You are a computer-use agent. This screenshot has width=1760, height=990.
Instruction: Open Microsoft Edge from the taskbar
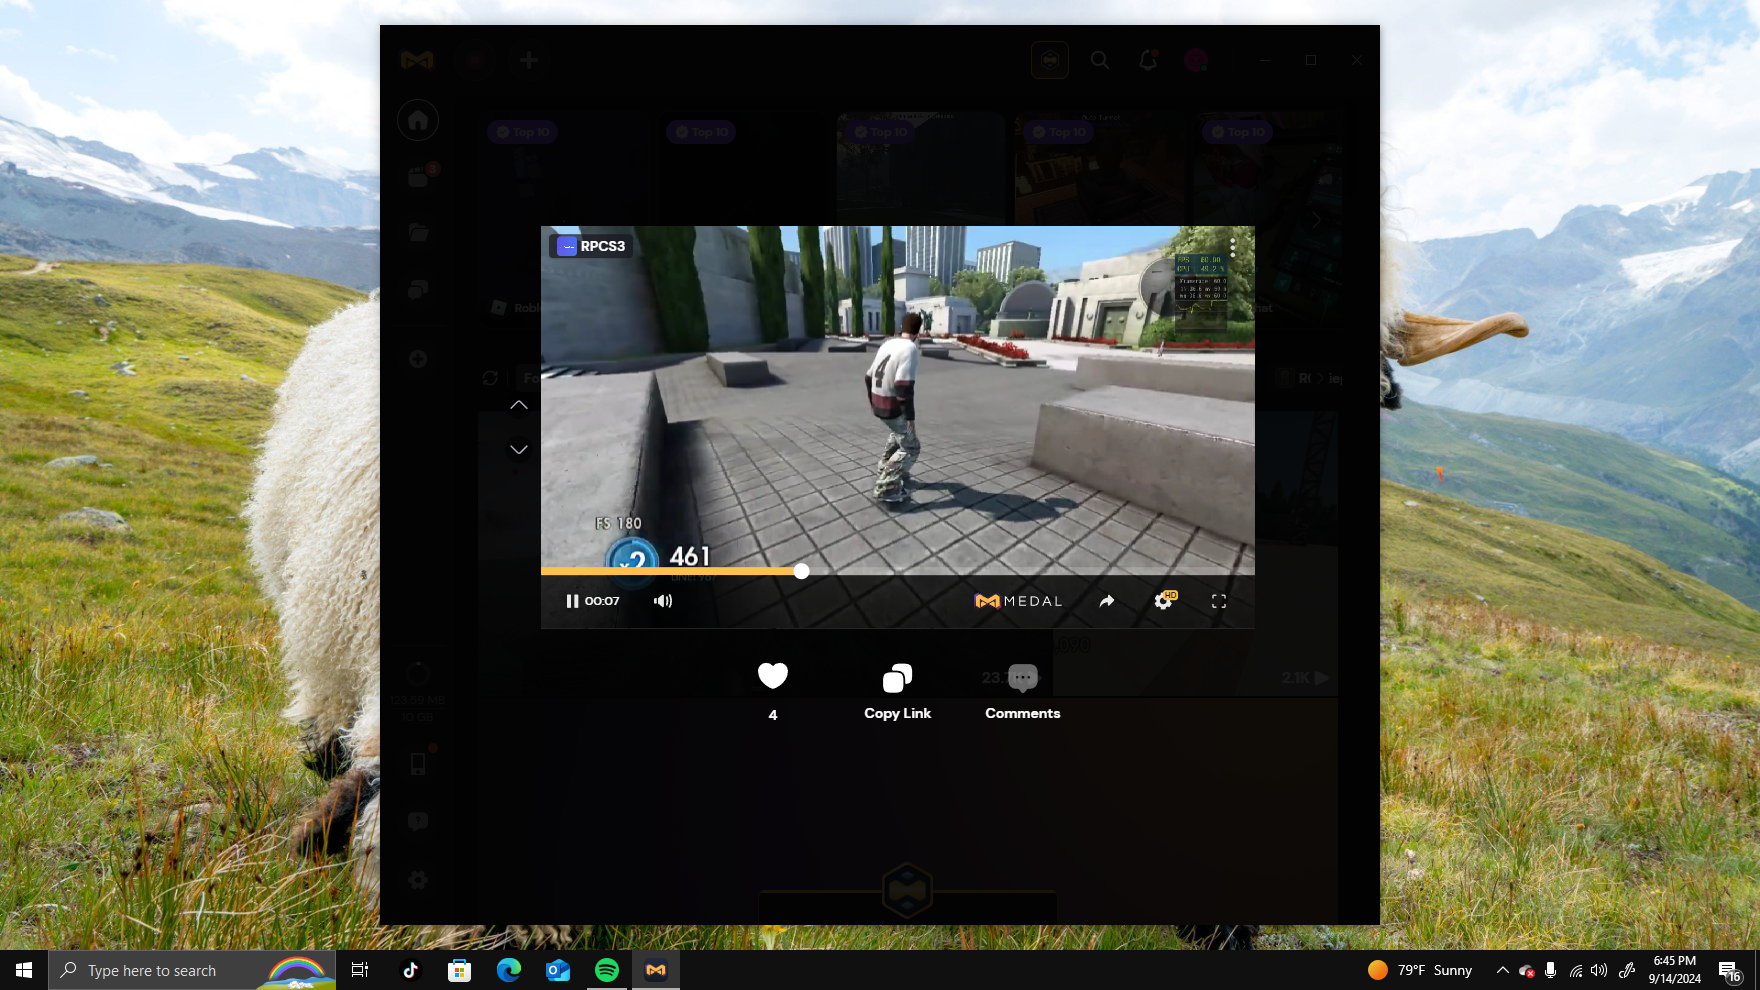click(508, 970)
